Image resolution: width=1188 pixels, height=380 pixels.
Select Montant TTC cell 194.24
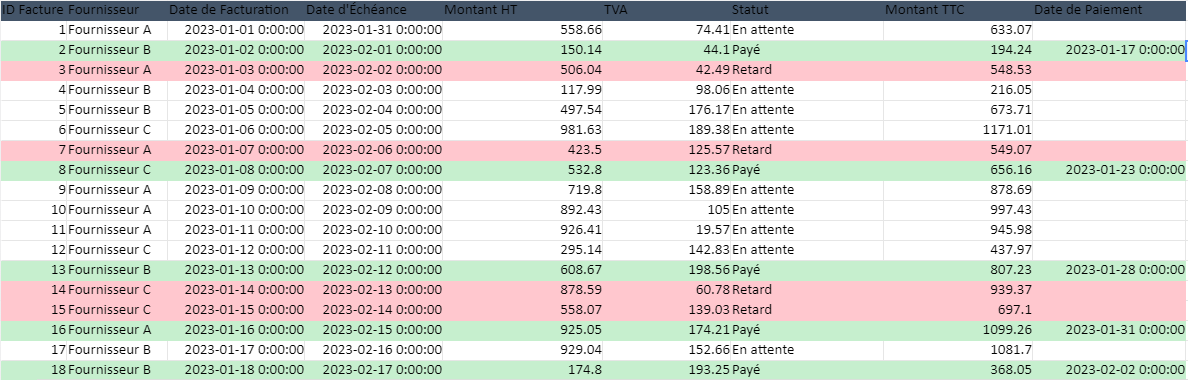pos(958,50)
